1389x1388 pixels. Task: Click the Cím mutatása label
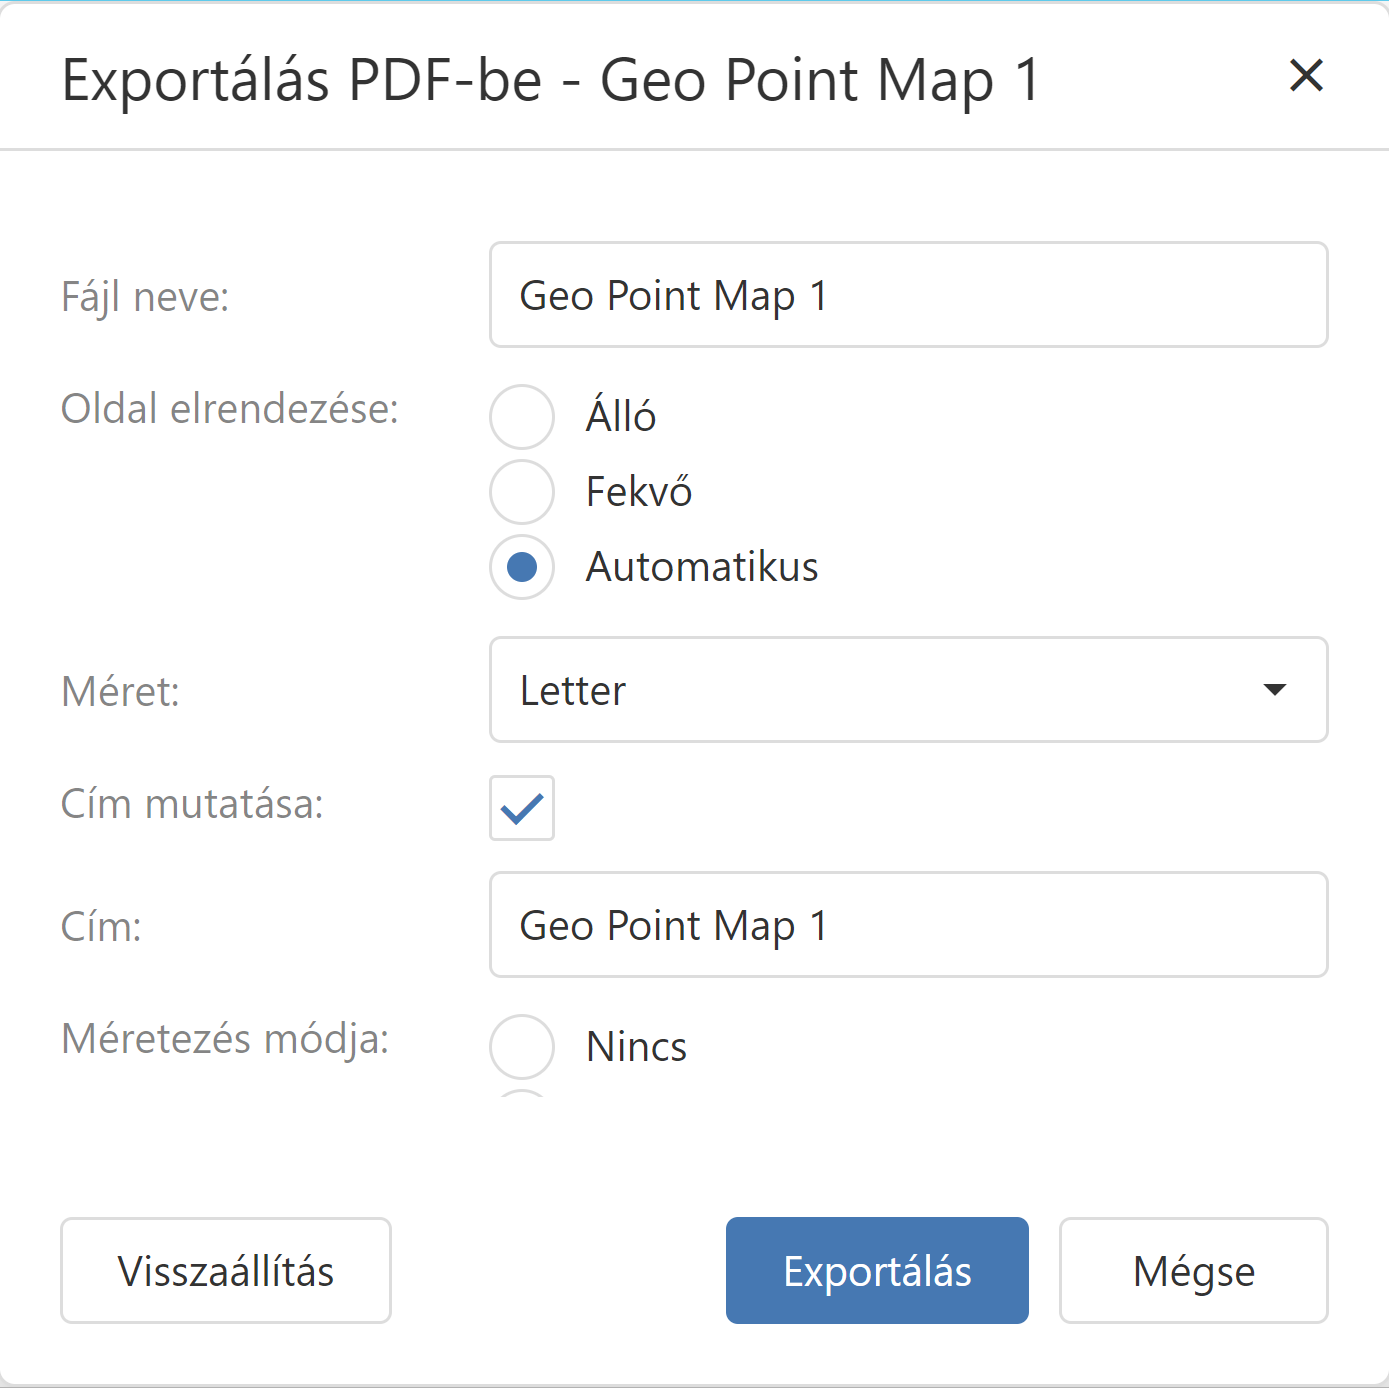pyautogui.click(x=192, y=804)
